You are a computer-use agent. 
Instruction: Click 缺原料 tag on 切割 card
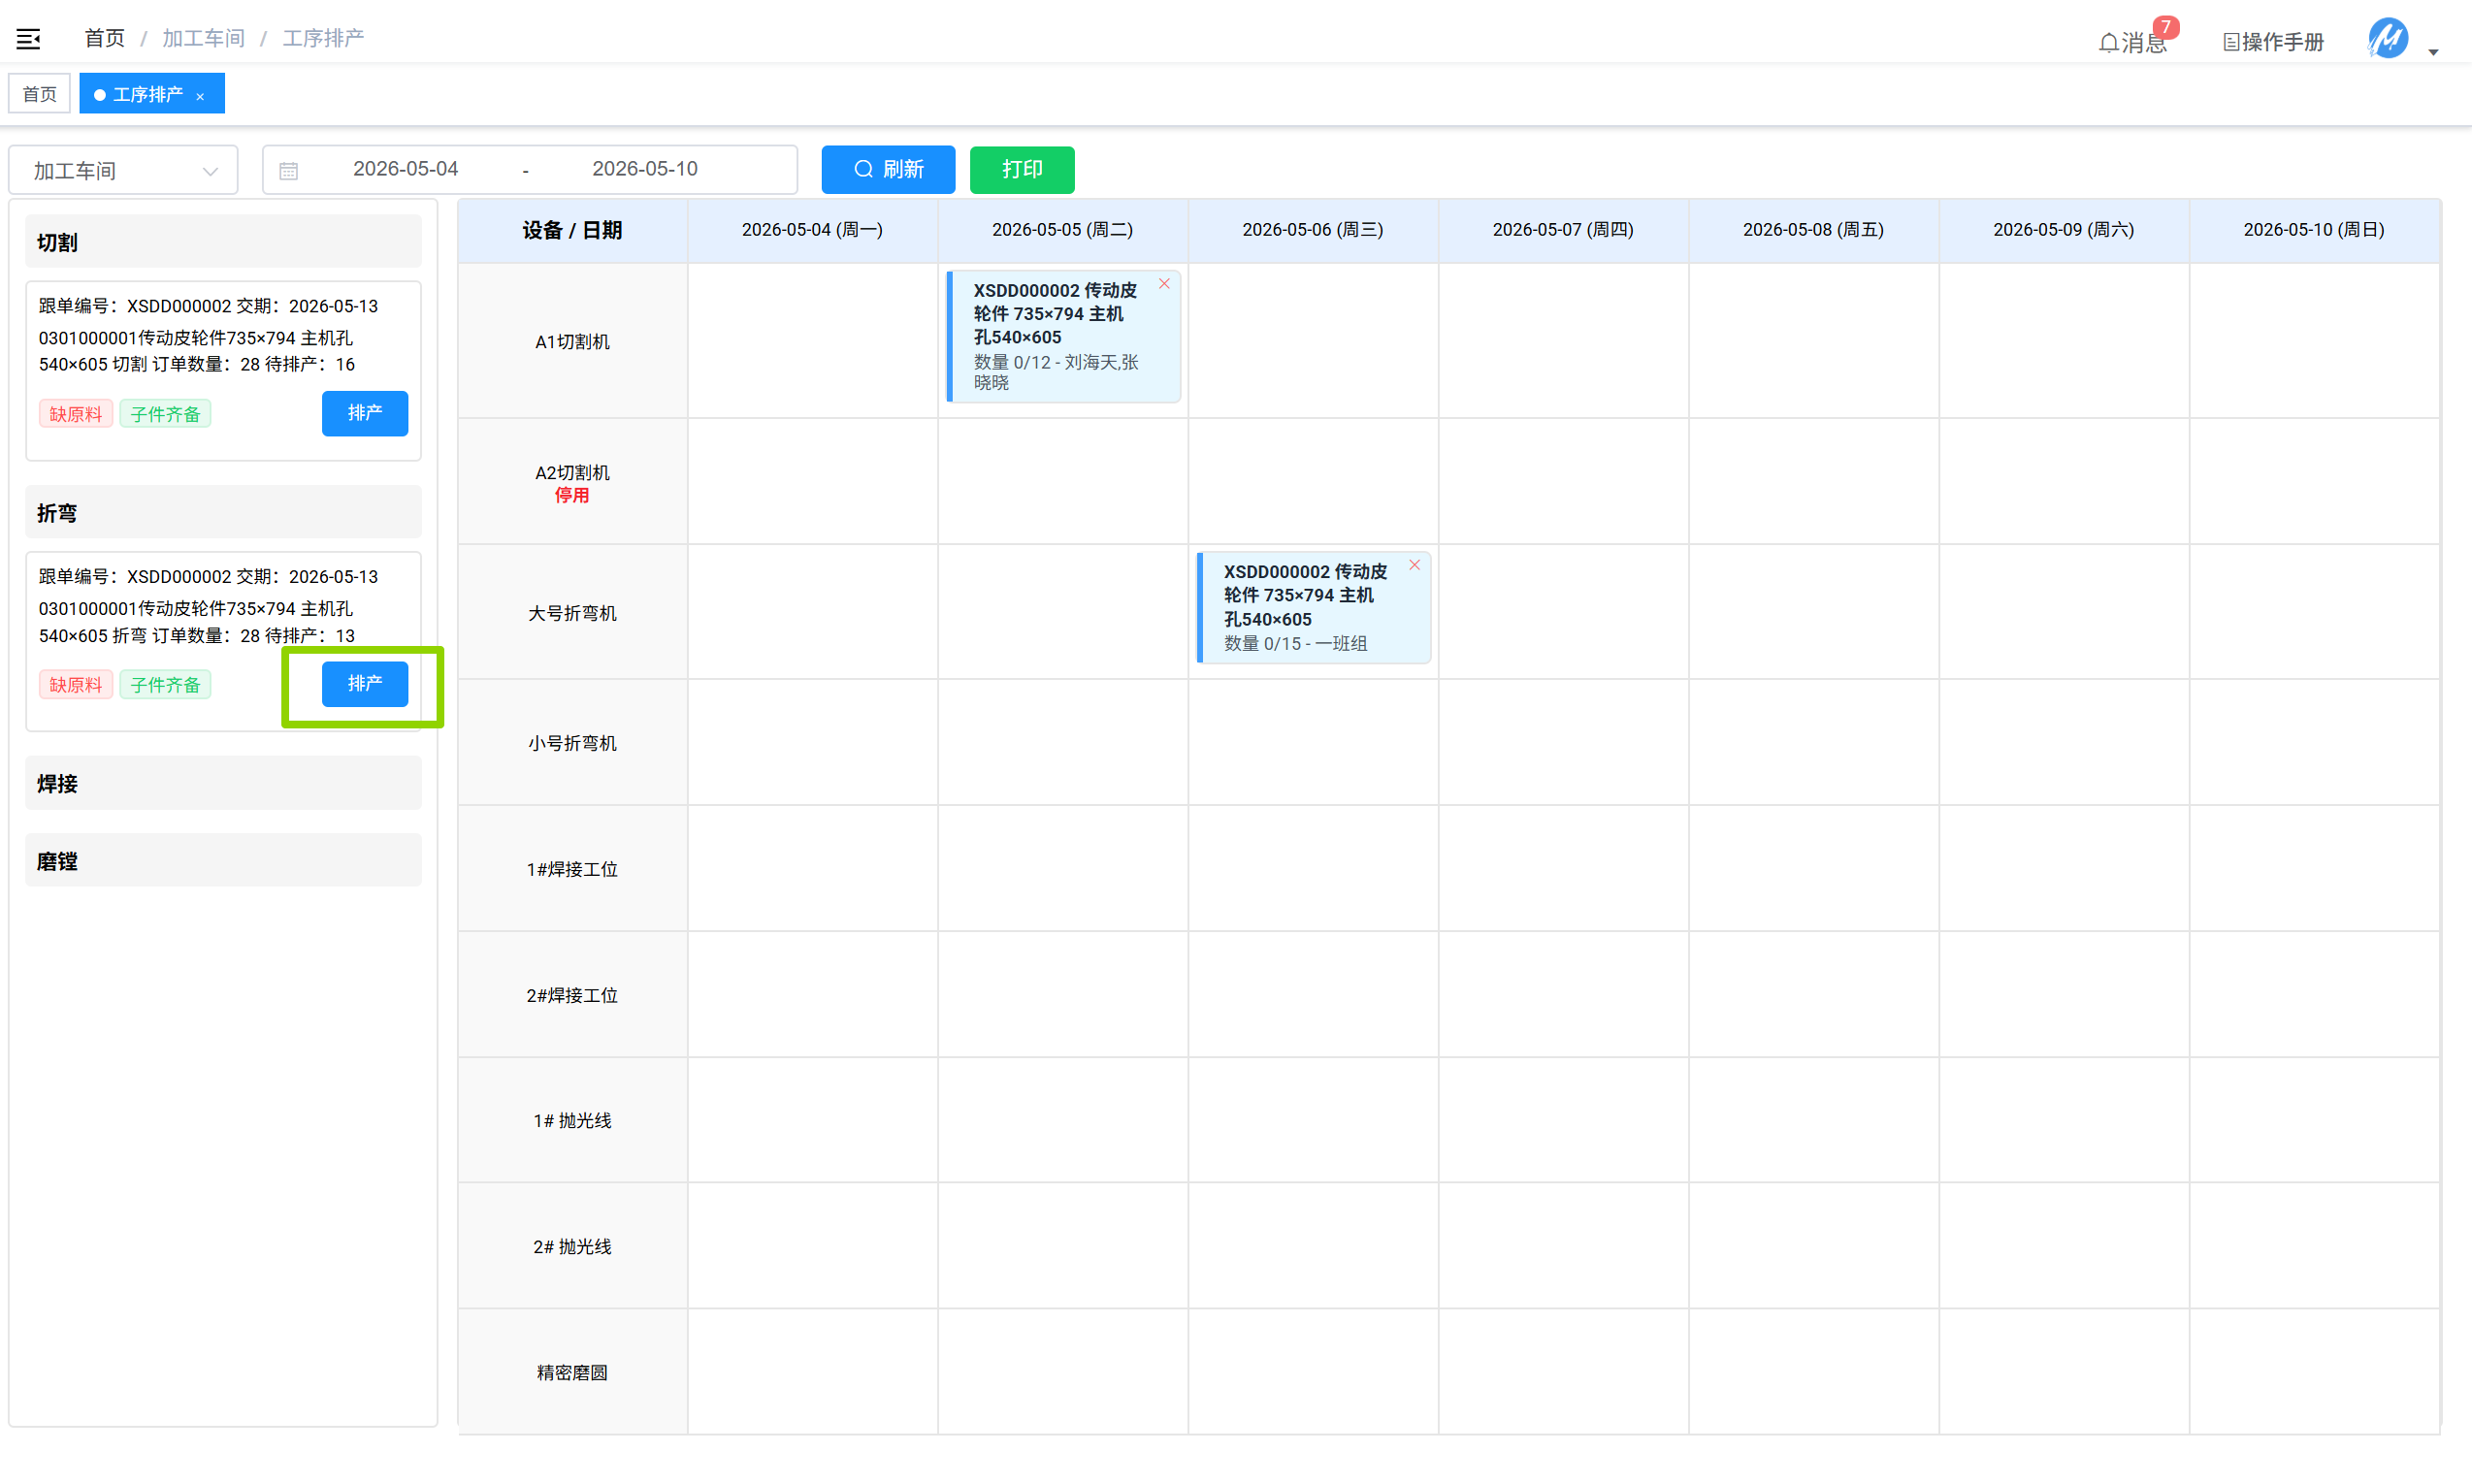point(76,414)
